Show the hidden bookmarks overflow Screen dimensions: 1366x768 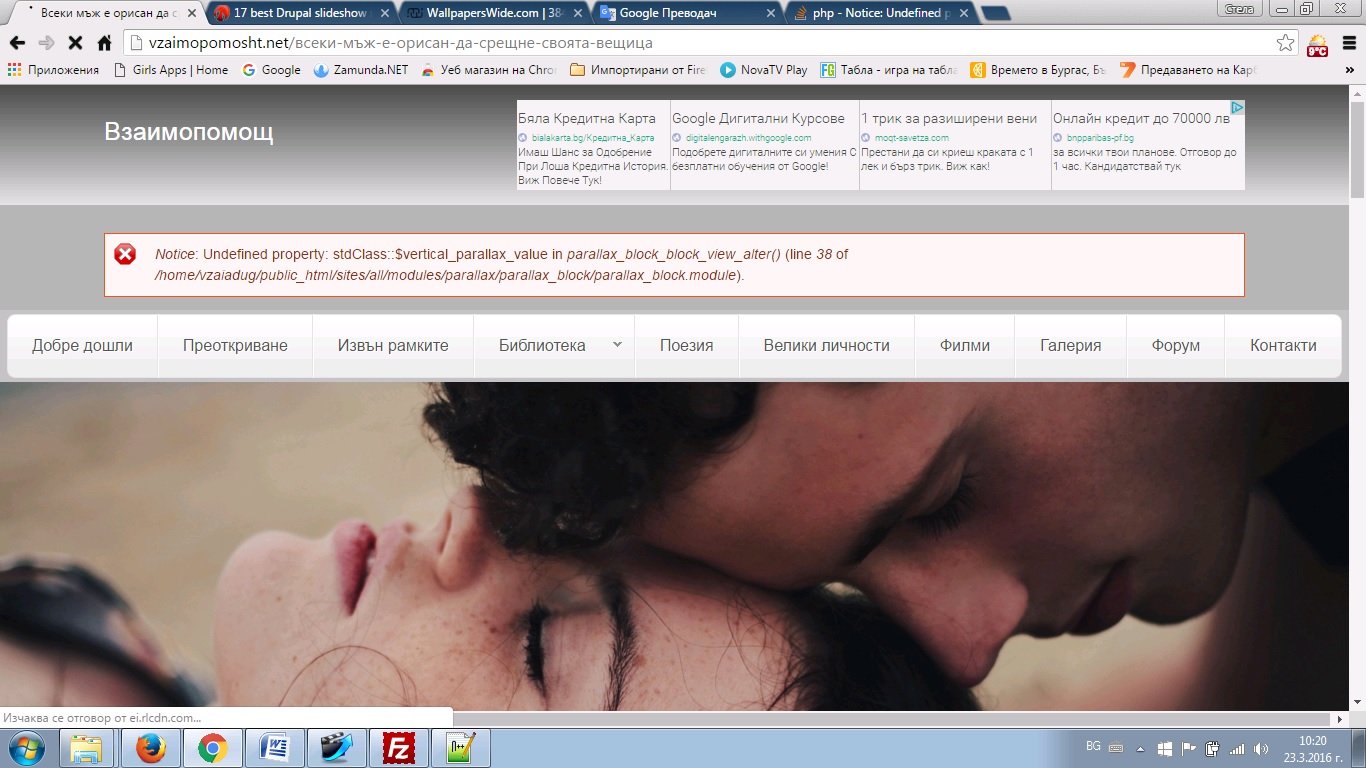[x=1348, y=70]
